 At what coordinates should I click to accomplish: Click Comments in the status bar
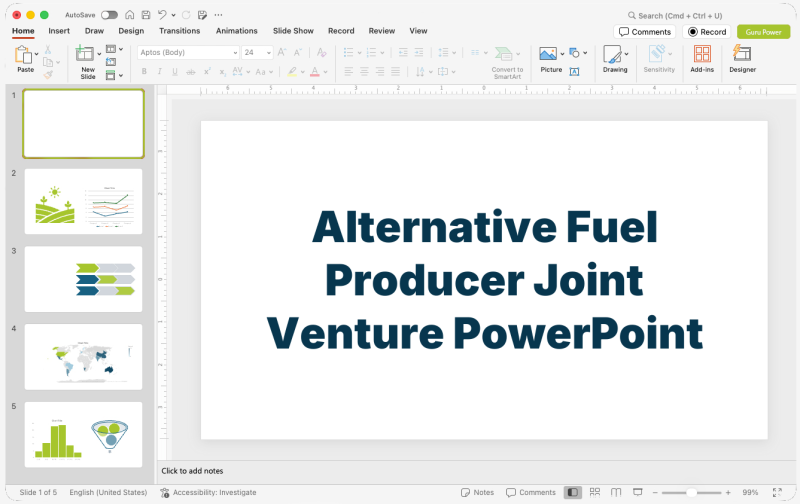(x=531, y=492)
